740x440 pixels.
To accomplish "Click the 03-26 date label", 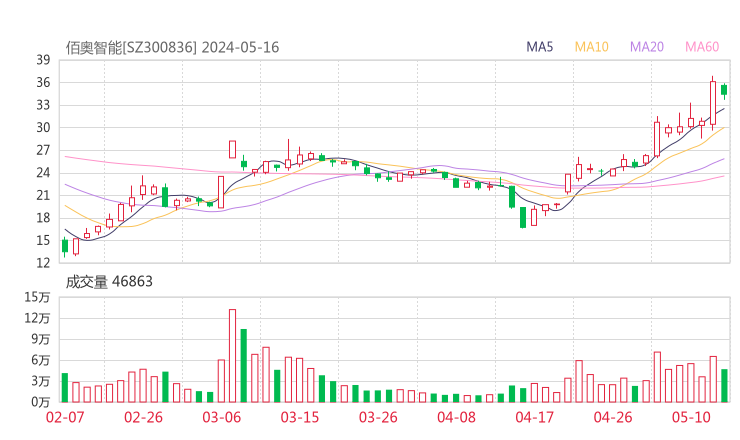I will coord(378,417).
